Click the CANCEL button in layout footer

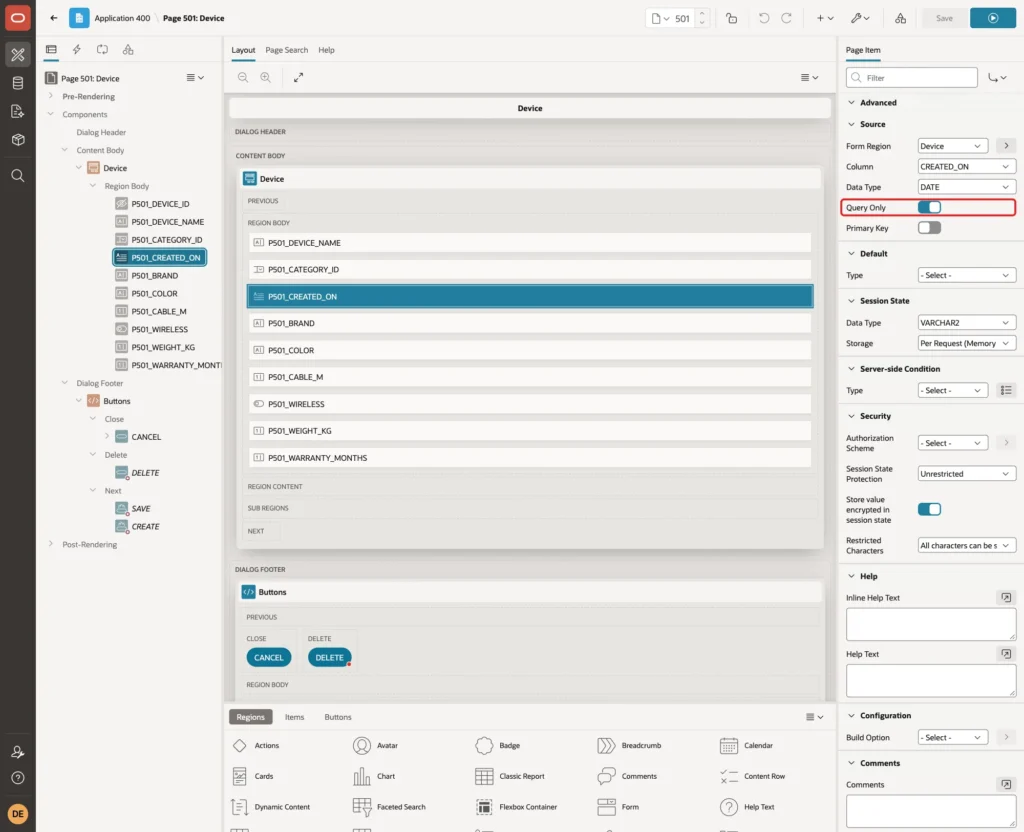click(x=268, y=658)
